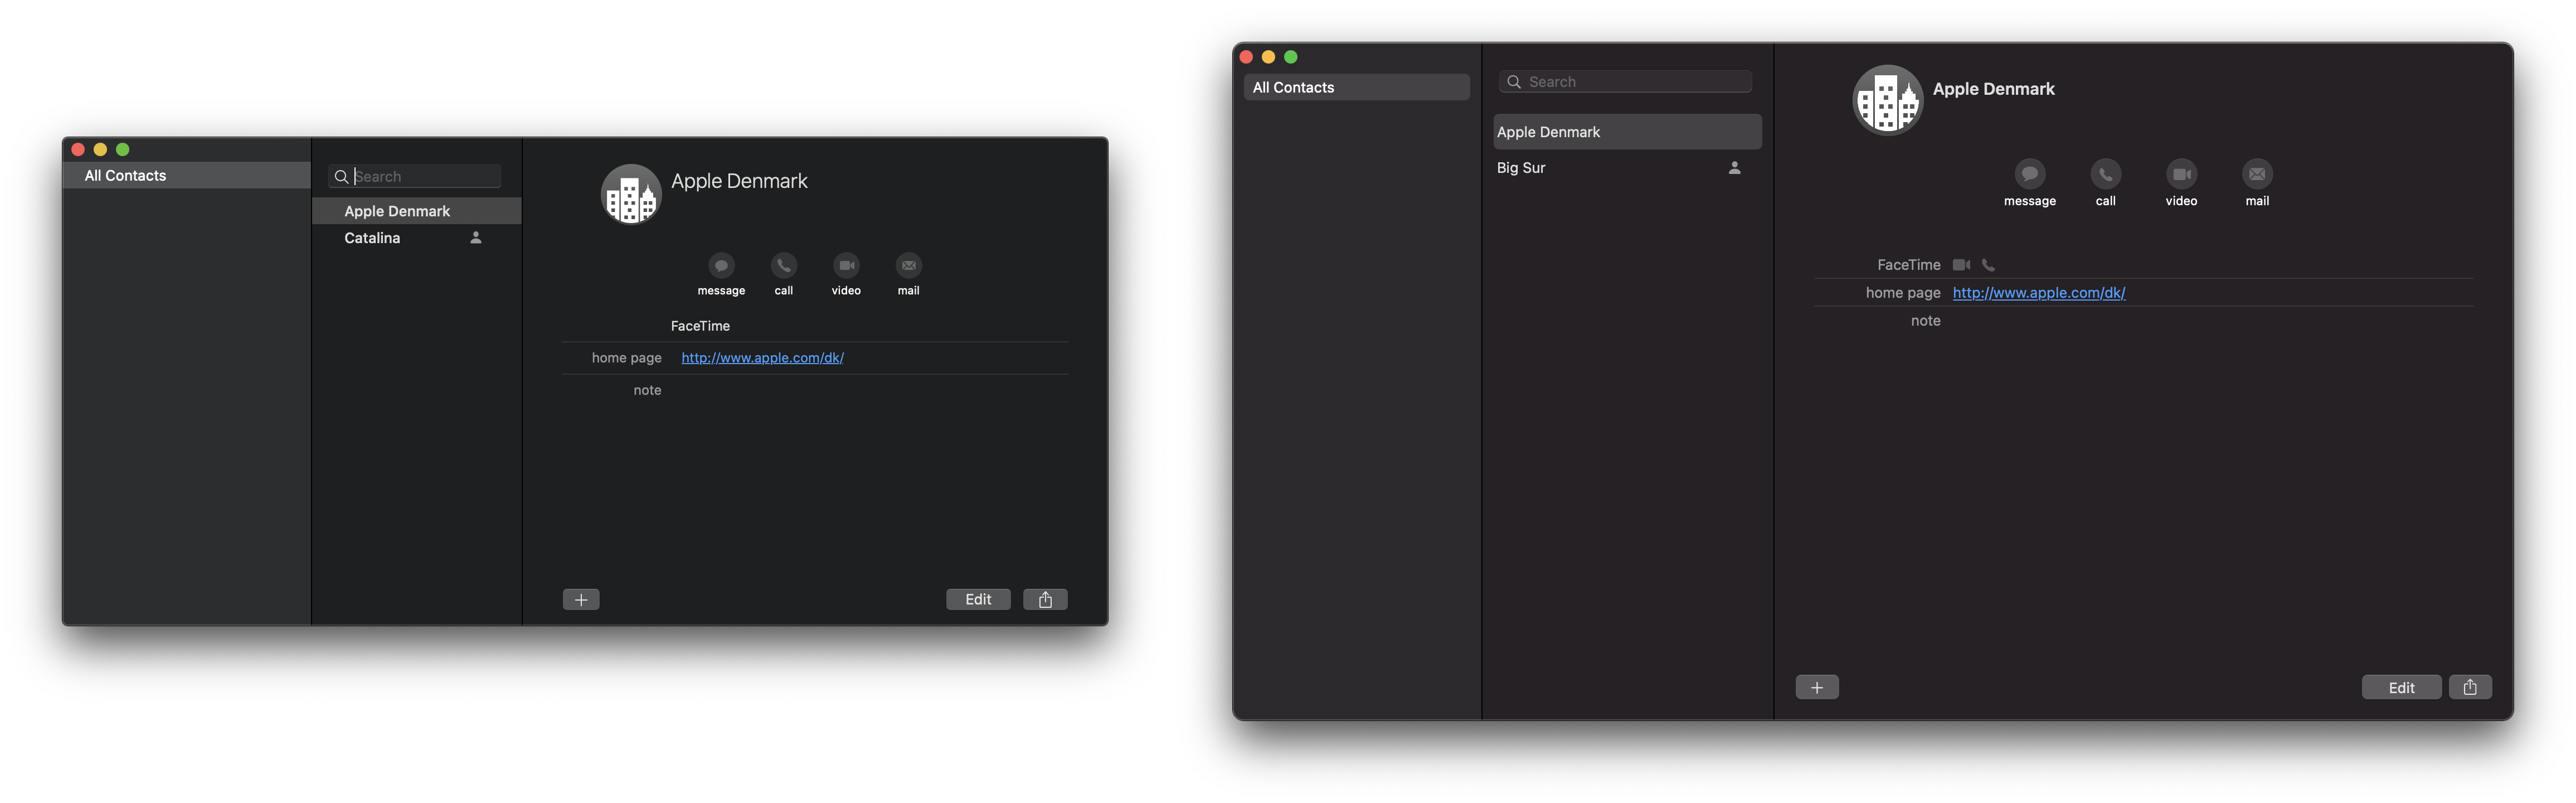The width and height of the screenshot is (2576, 803).
Task: Click the message icon in Catalina window
Action: (721, 265)
